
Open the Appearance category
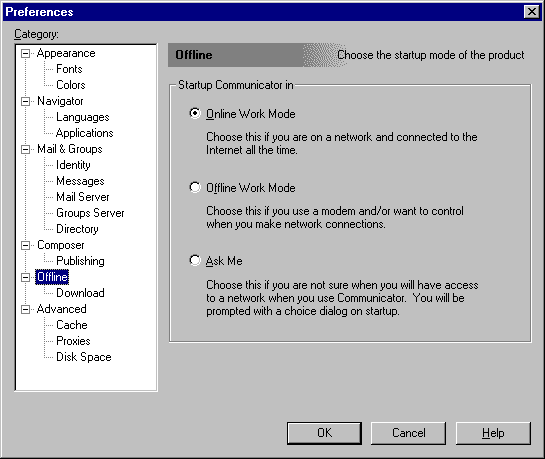66,53
